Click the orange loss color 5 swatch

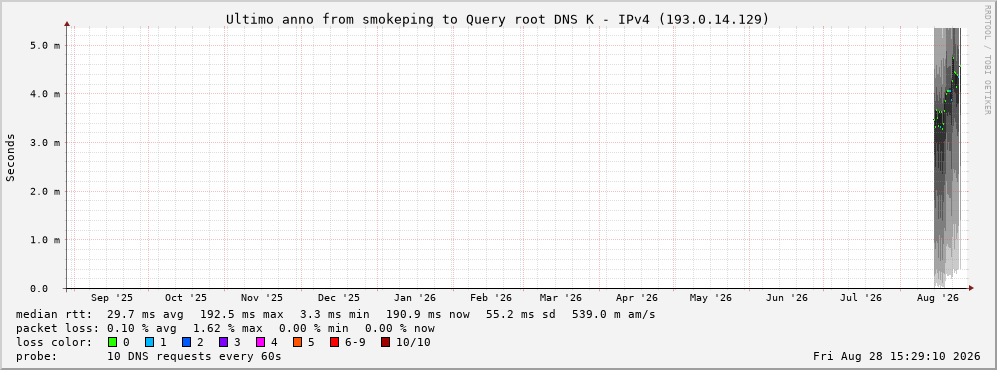coord(297,342)
